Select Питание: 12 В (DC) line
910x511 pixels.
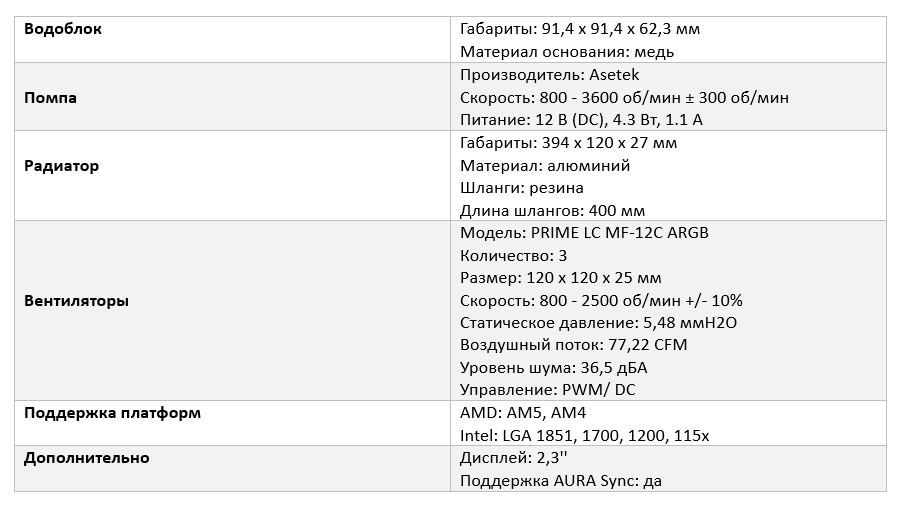click(x=581, y=120)
